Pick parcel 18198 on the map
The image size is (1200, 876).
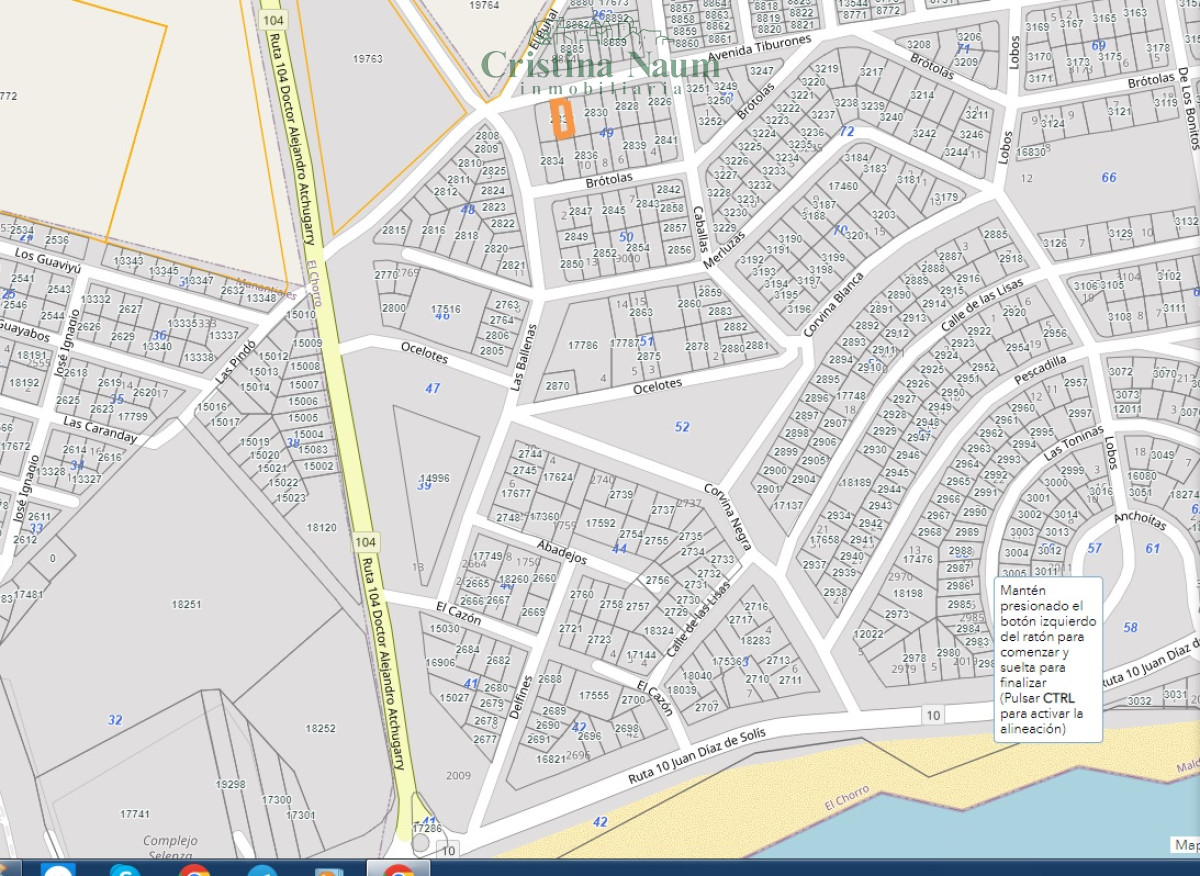(x=908, y=593)
